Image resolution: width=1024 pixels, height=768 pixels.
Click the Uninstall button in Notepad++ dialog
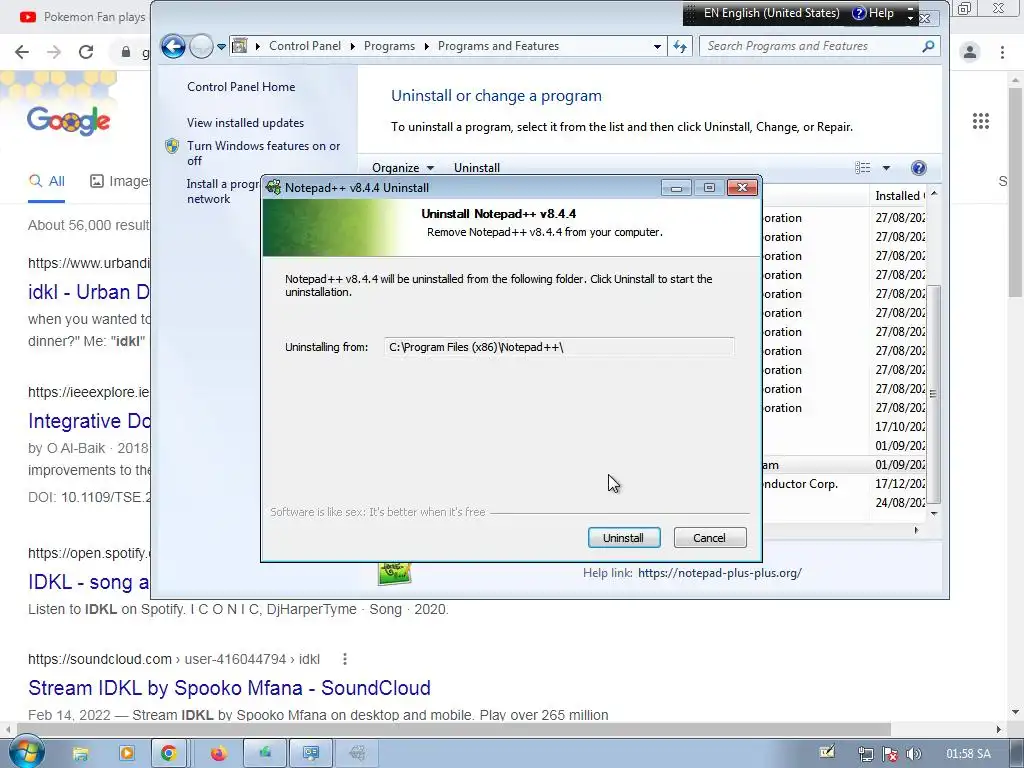coord(624,537)
